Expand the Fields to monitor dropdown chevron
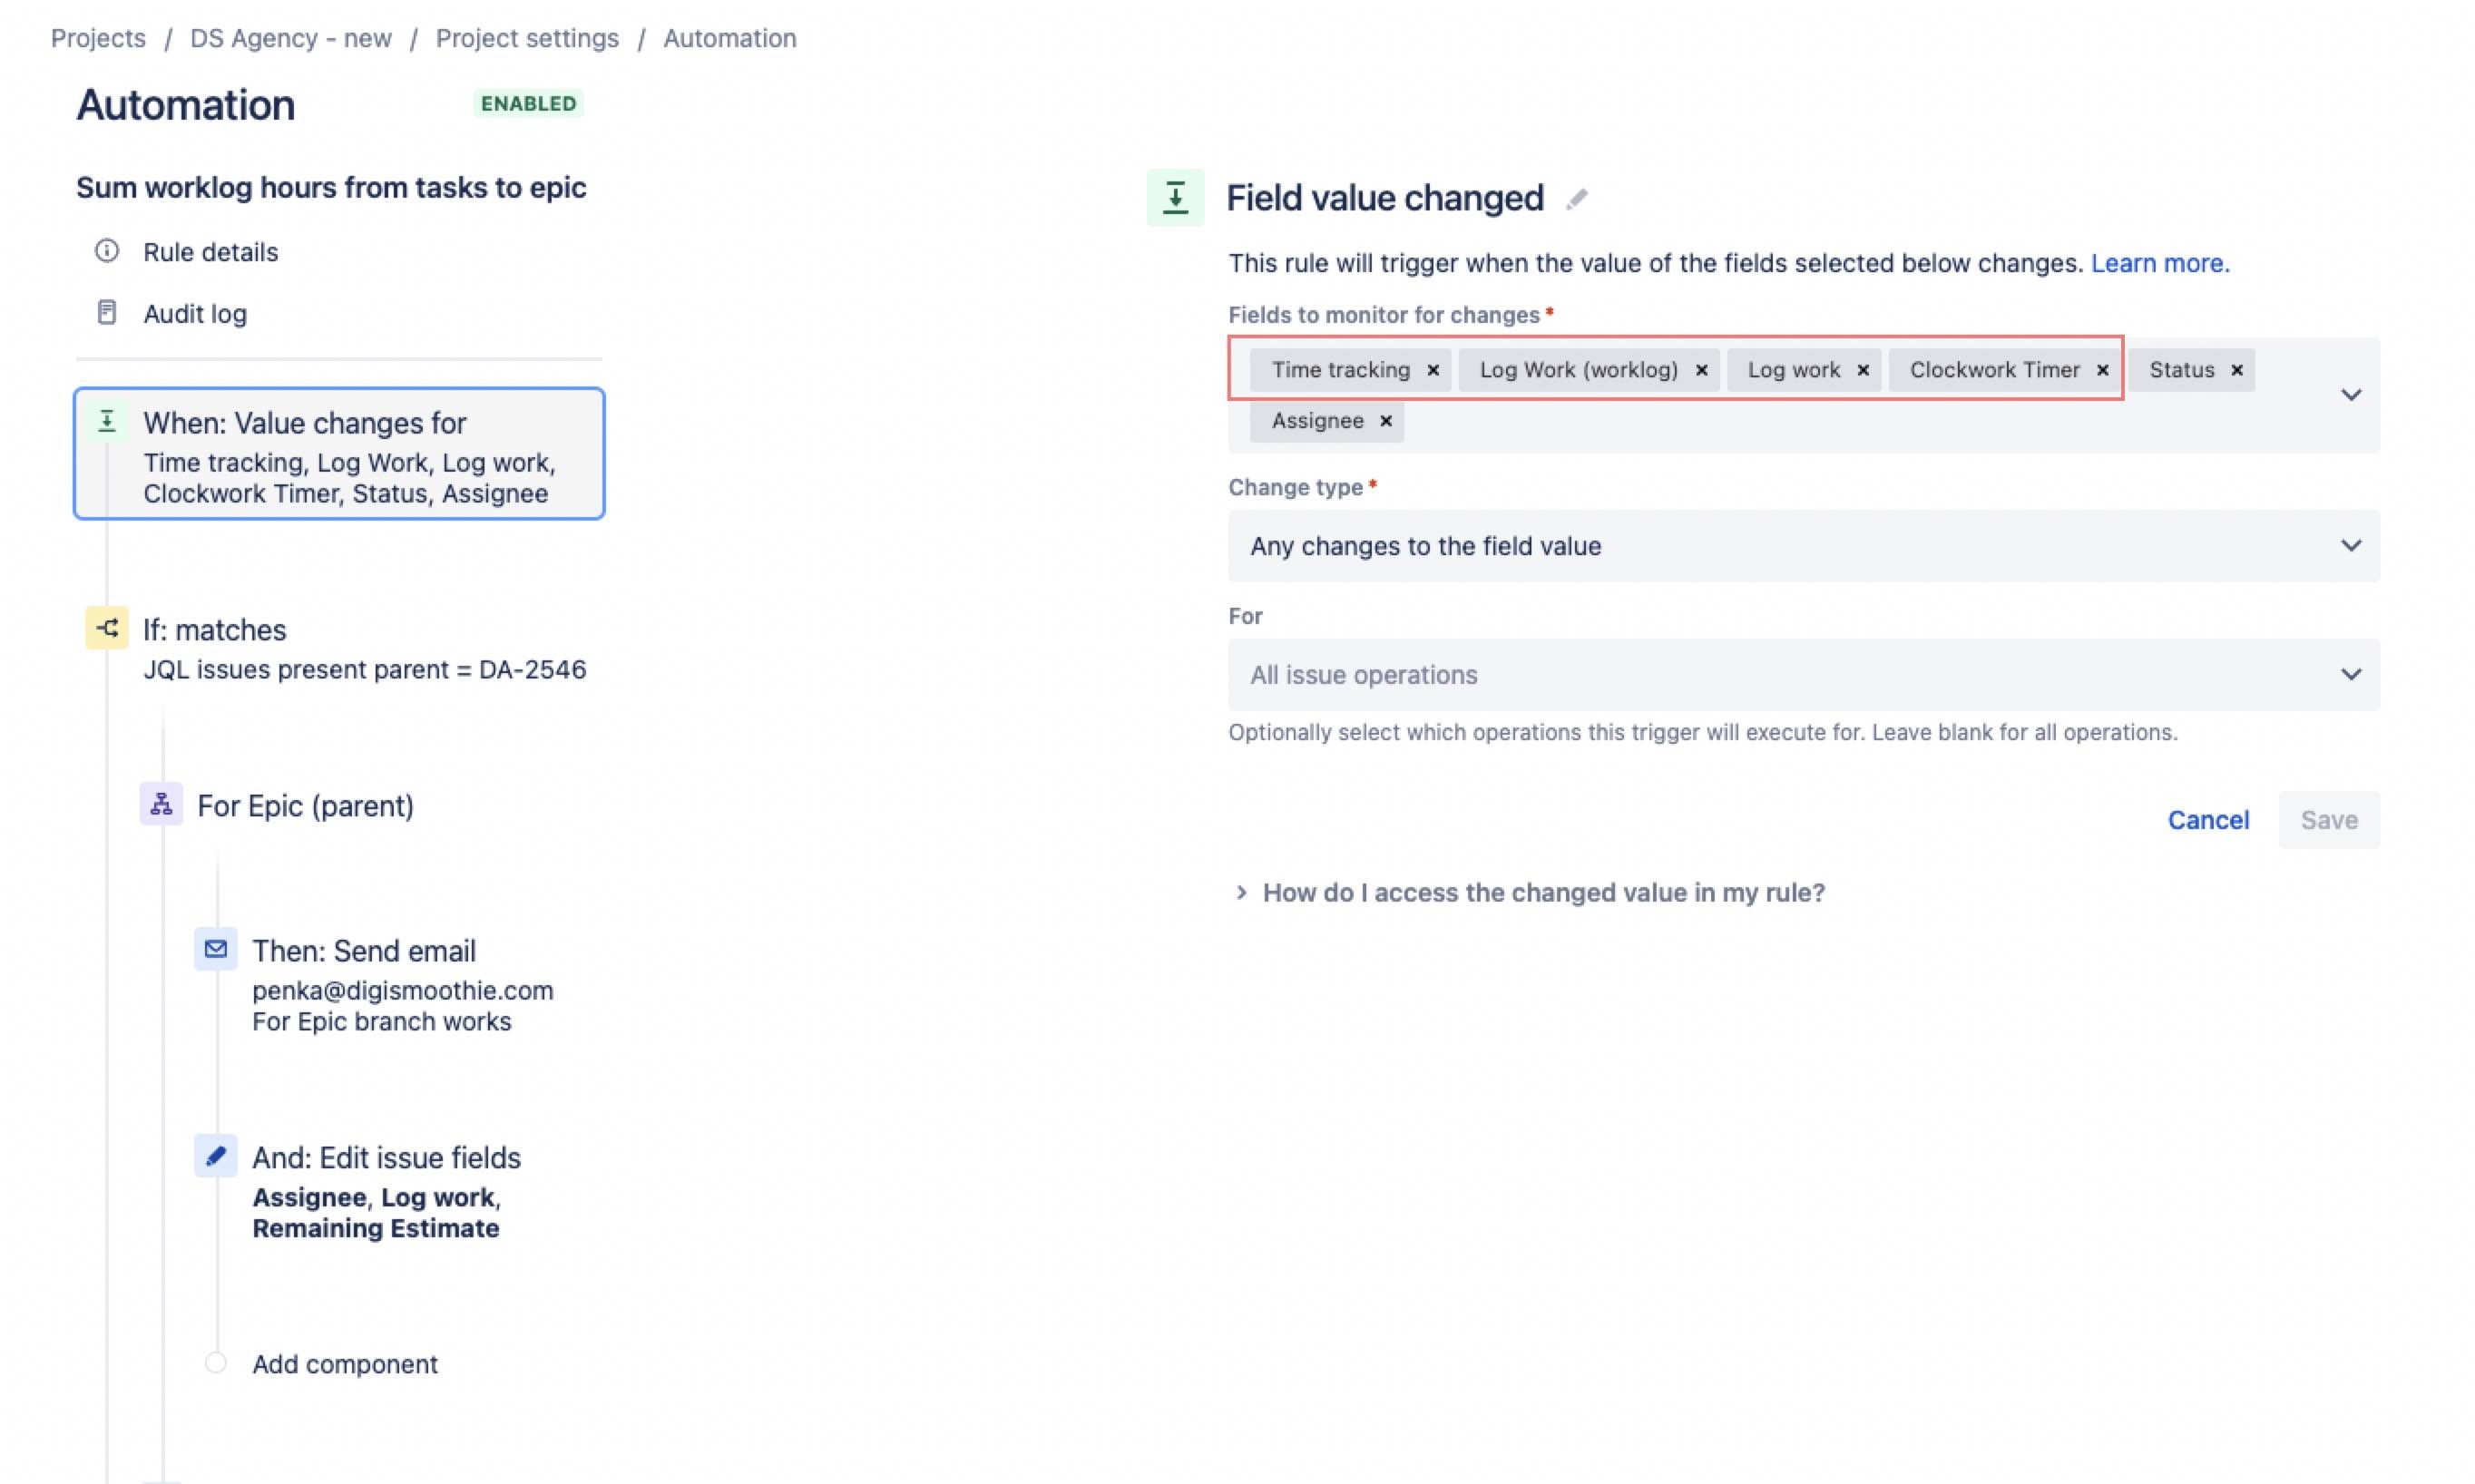Screen dimensions: 2475x1484 [x=2351, y=394]
